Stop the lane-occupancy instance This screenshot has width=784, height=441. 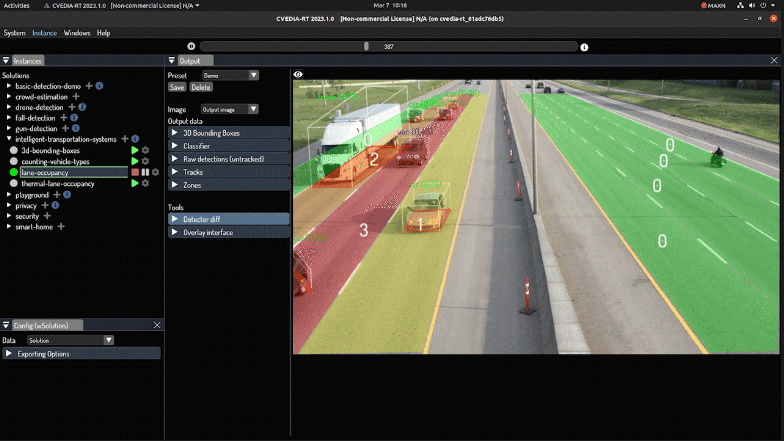[135, 172]
